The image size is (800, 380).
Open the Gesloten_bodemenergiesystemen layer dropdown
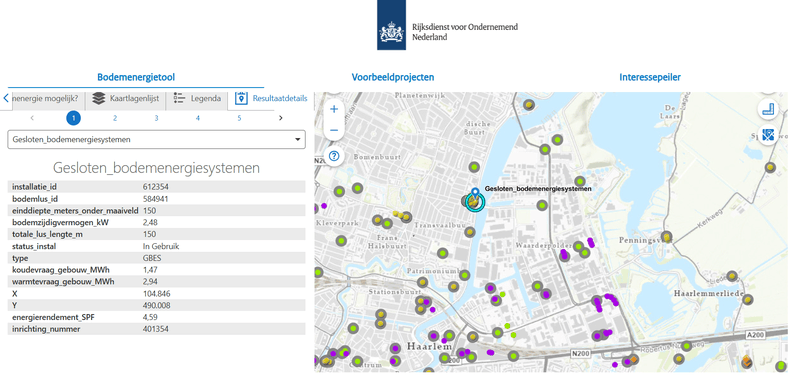tap(156, 139)
